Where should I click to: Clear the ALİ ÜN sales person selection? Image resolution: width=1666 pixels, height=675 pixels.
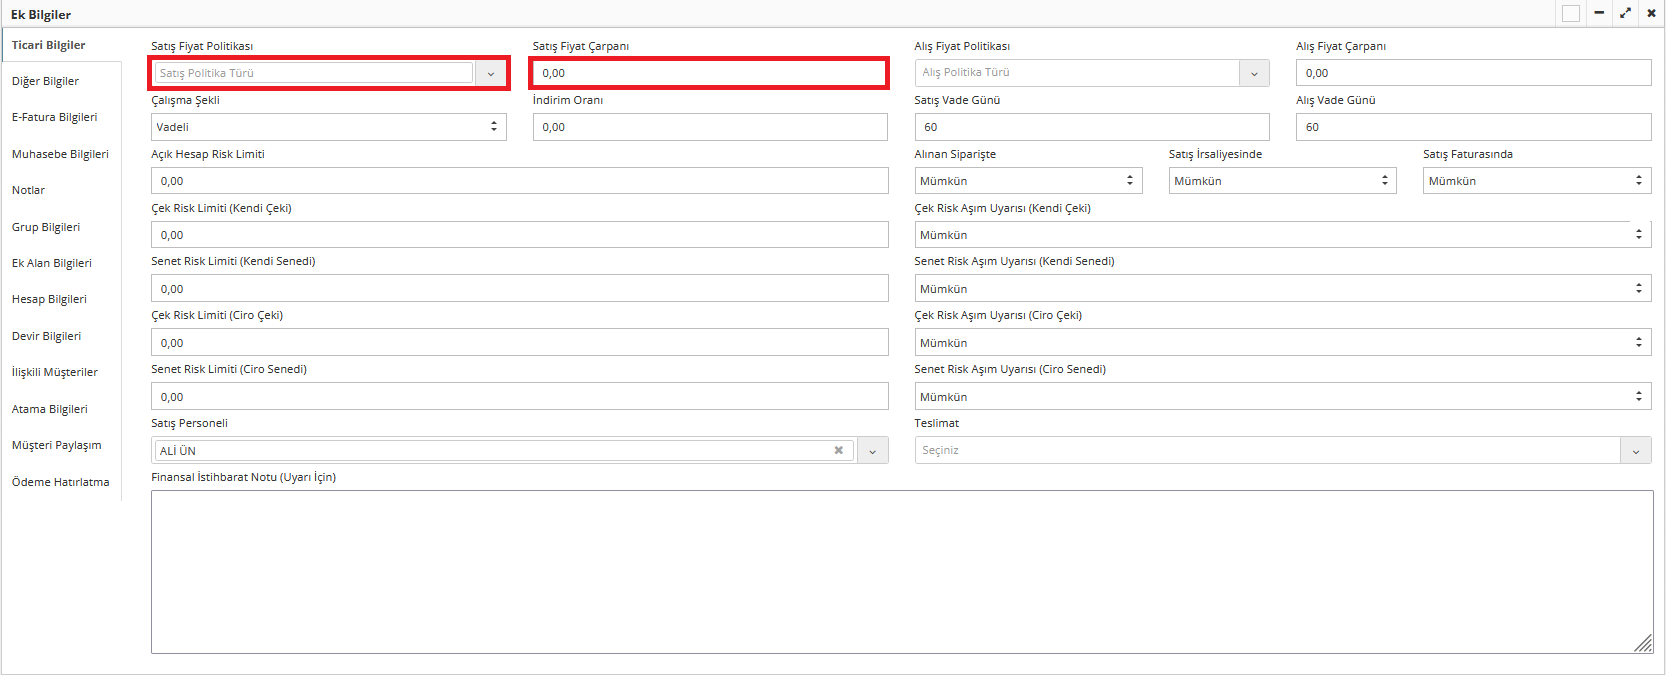pos(838,450)
